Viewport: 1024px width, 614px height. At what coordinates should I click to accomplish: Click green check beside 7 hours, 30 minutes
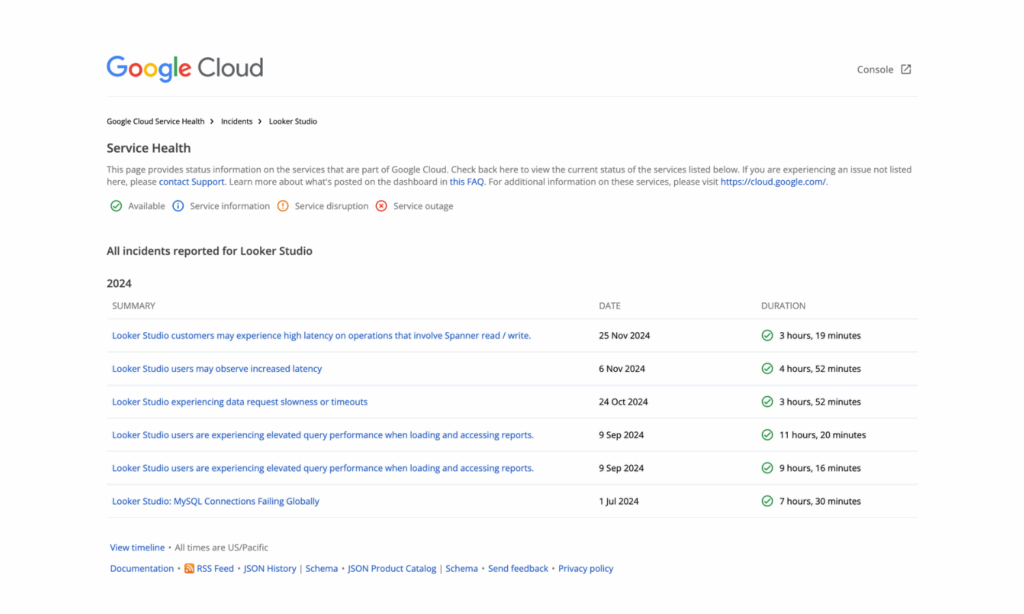click(767, 501)
